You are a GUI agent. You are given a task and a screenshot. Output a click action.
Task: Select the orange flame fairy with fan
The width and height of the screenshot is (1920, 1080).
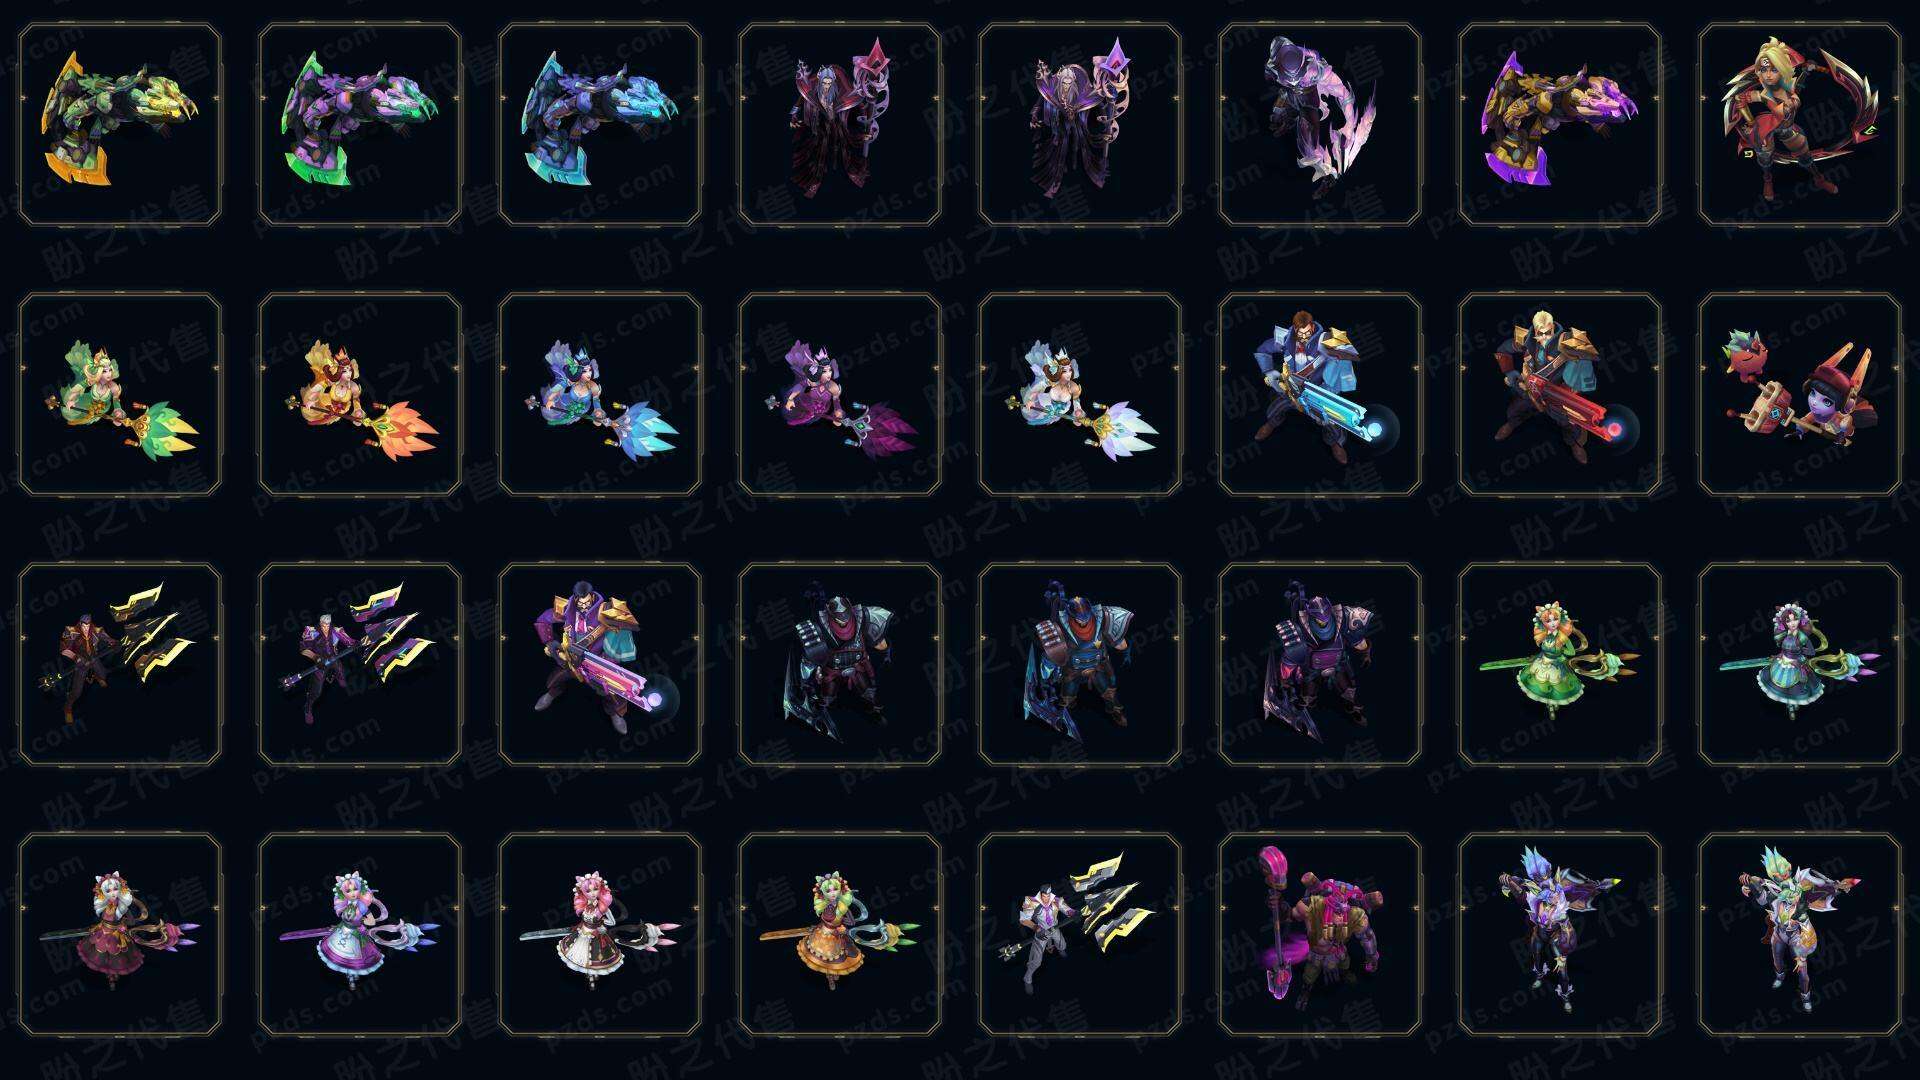[x=360, y=394]
